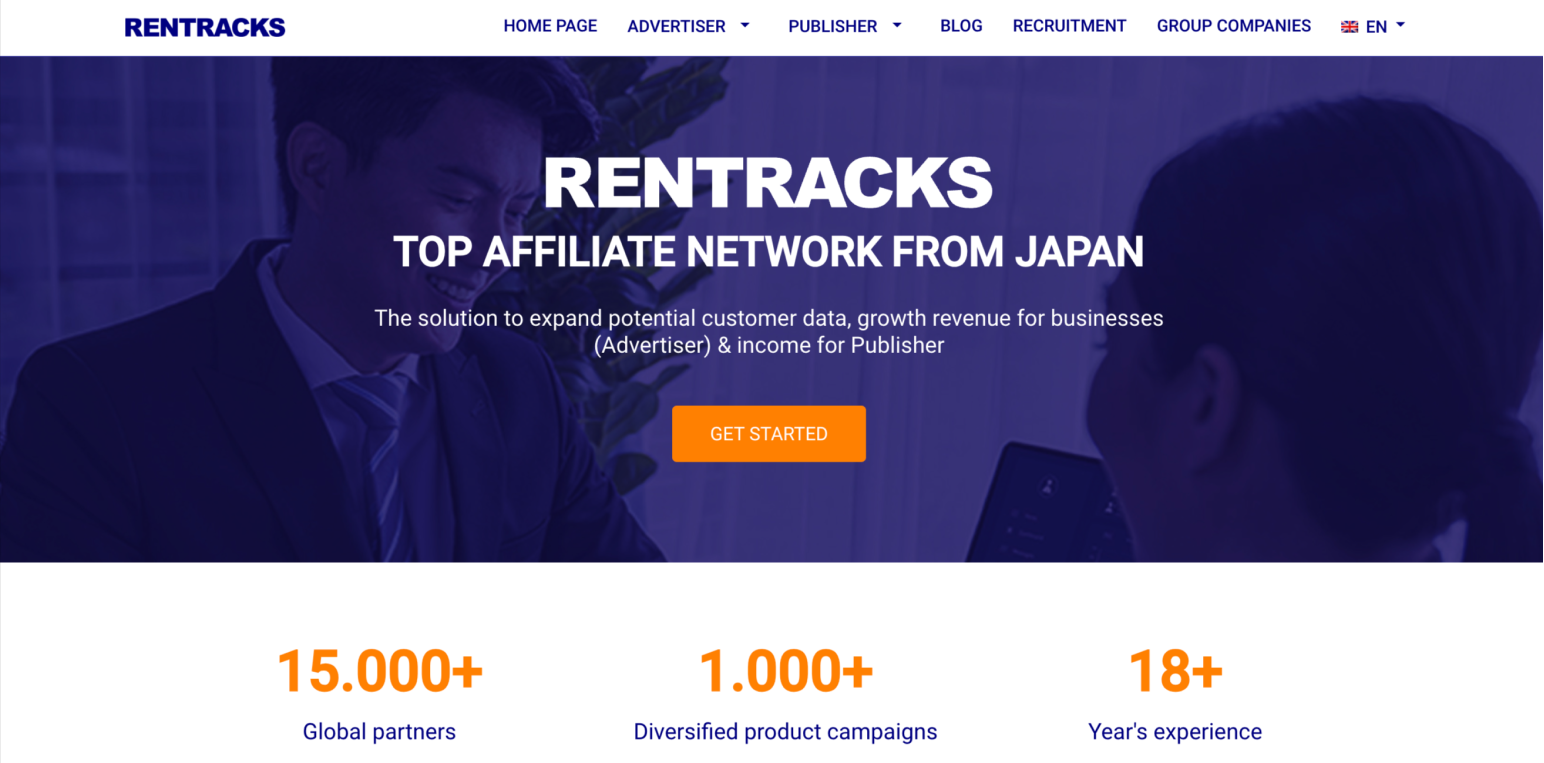Click the Diversified product campaigns caption
The image size is (1544, 763).
[x=785, y=732]
